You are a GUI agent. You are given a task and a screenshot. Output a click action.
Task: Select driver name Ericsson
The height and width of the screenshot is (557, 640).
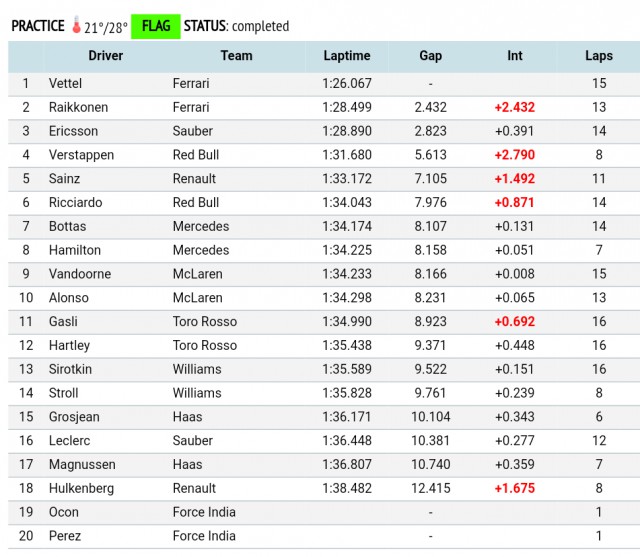point(73,131)
